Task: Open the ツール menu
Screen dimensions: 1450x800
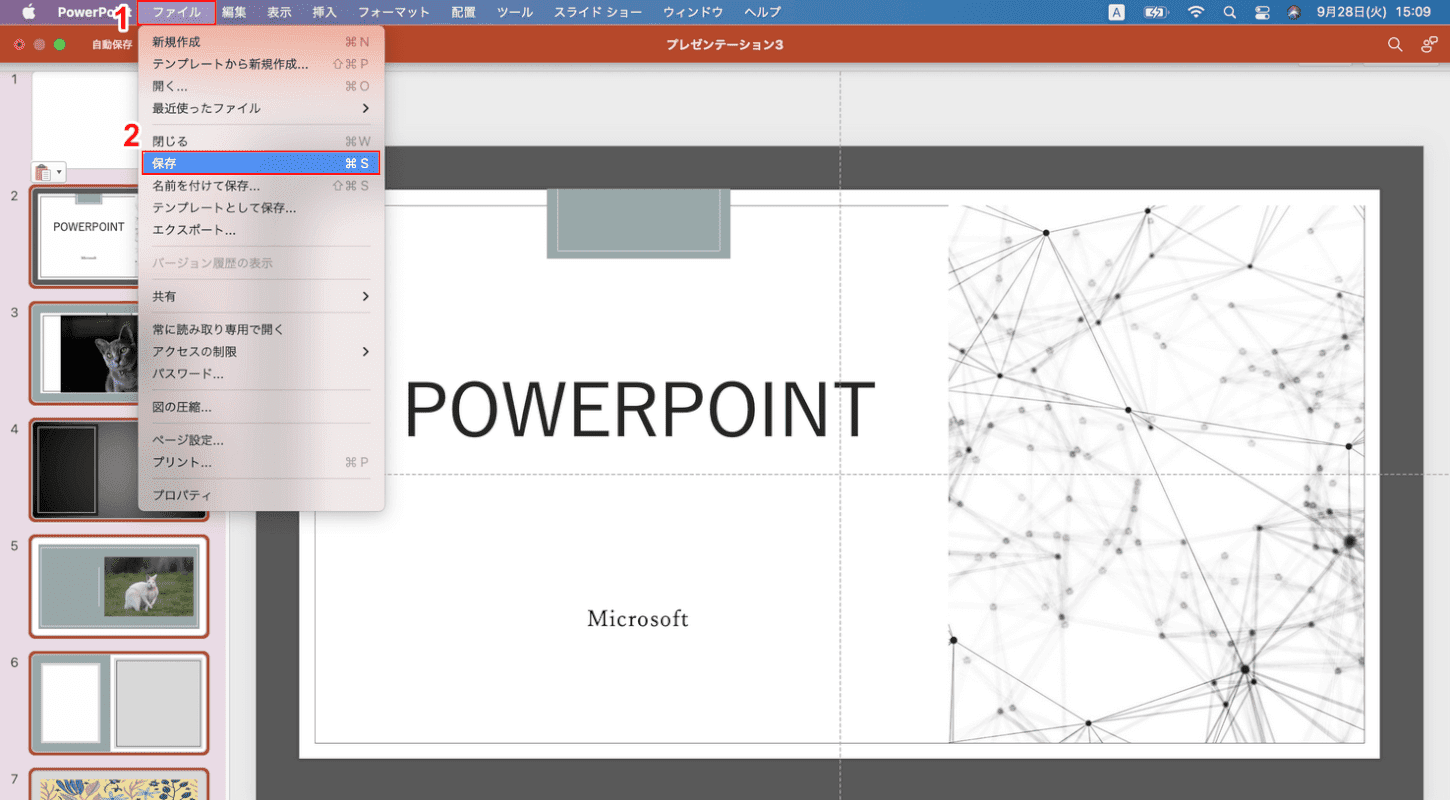Action: [x=515, y=12]
